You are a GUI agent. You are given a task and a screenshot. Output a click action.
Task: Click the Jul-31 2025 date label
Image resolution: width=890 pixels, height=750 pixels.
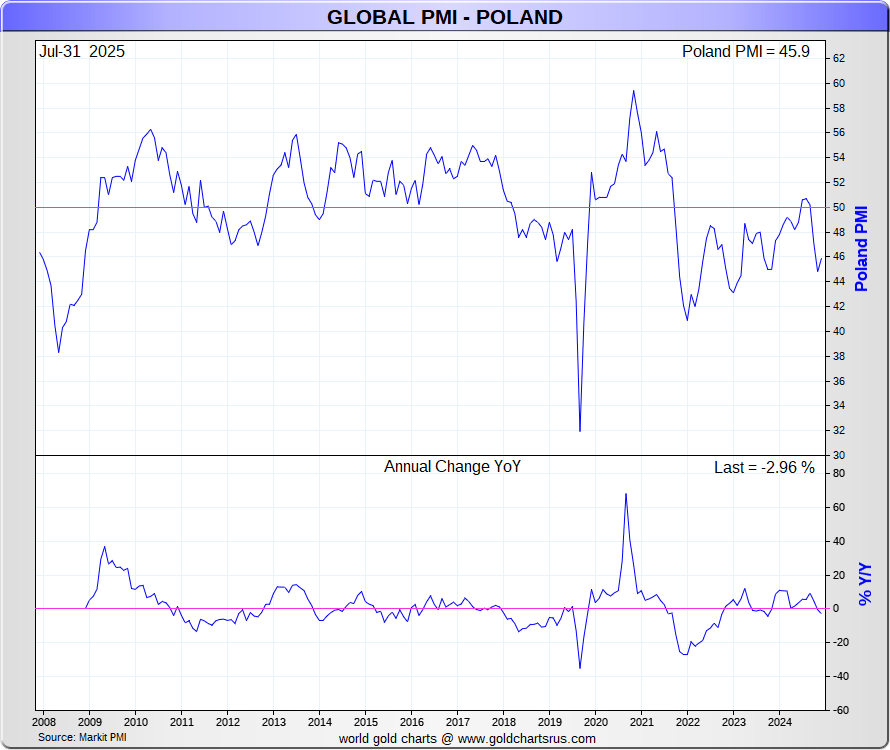(x=82, y=52)
